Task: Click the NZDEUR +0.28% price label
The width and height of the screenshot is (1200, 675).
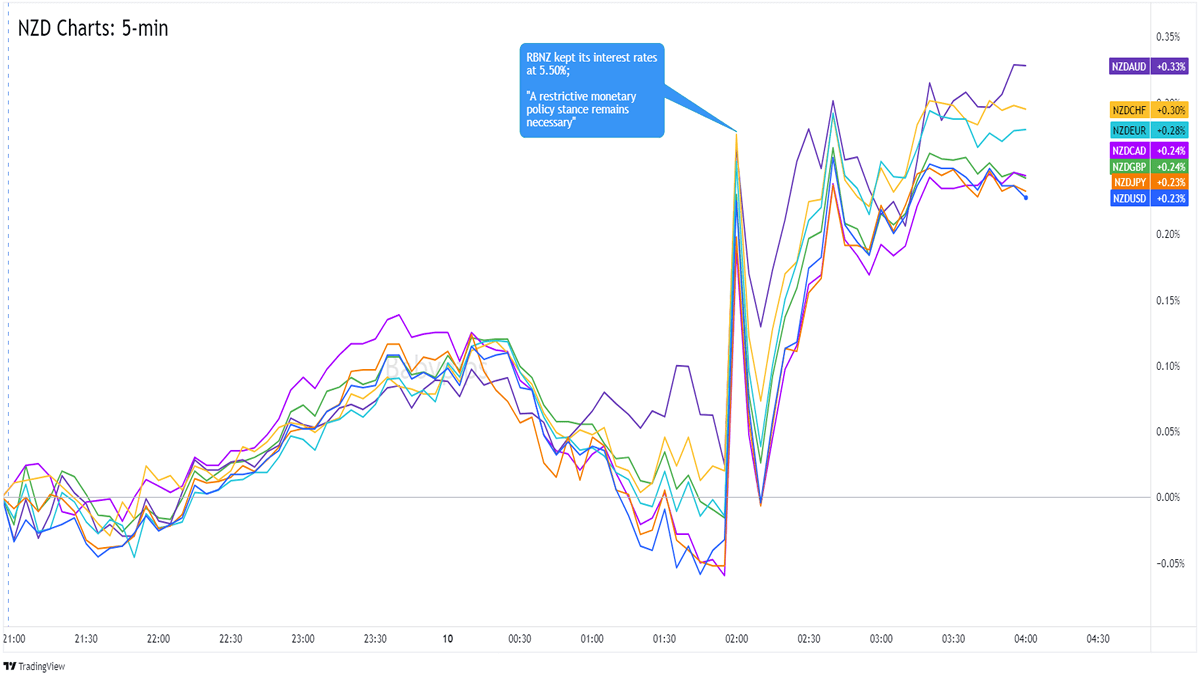Action: point(1148,131)
